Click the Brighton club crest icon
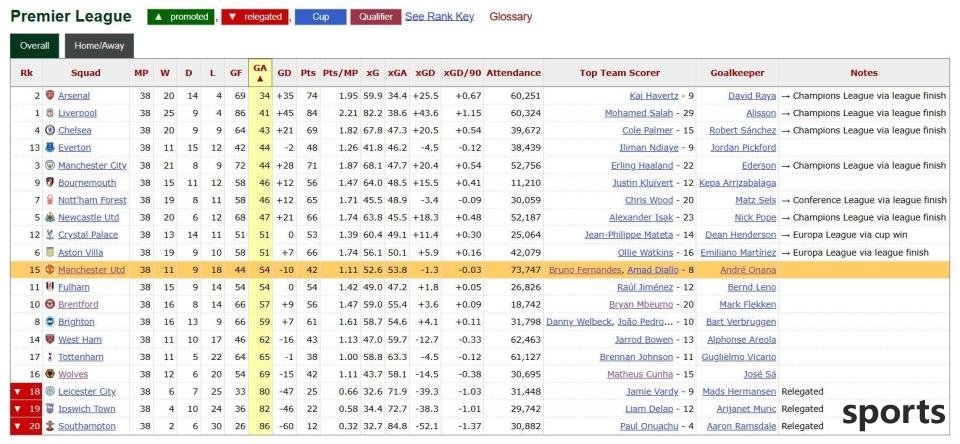The height and width of the screenshot is (444, 960). pos(50,322)
